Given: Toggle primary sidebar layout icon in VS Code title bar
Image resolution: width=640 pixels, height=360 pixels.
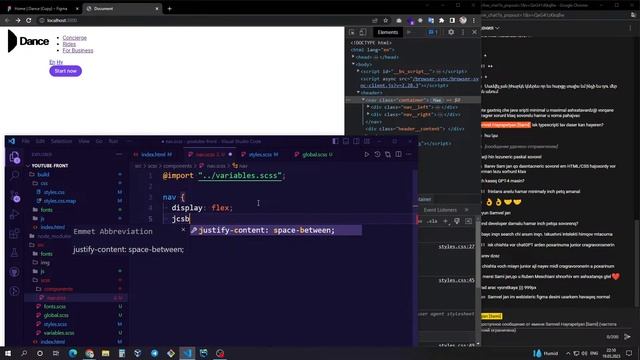Looking at the screenshot, I should [335, 141].
